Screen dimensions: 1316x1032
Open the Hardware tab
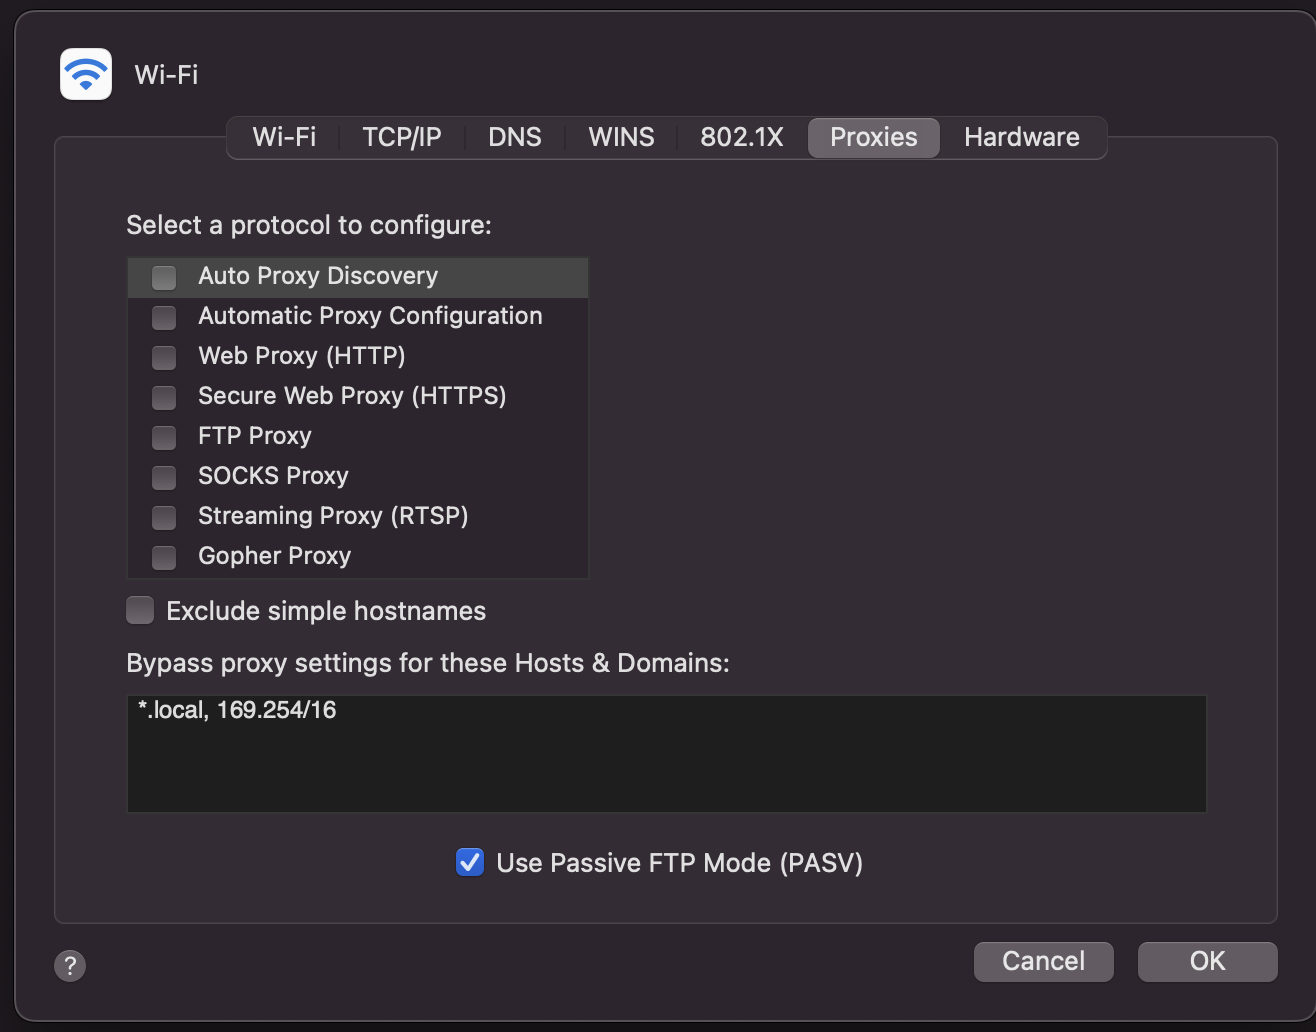pyautogui.click(x=1021, y=137)
